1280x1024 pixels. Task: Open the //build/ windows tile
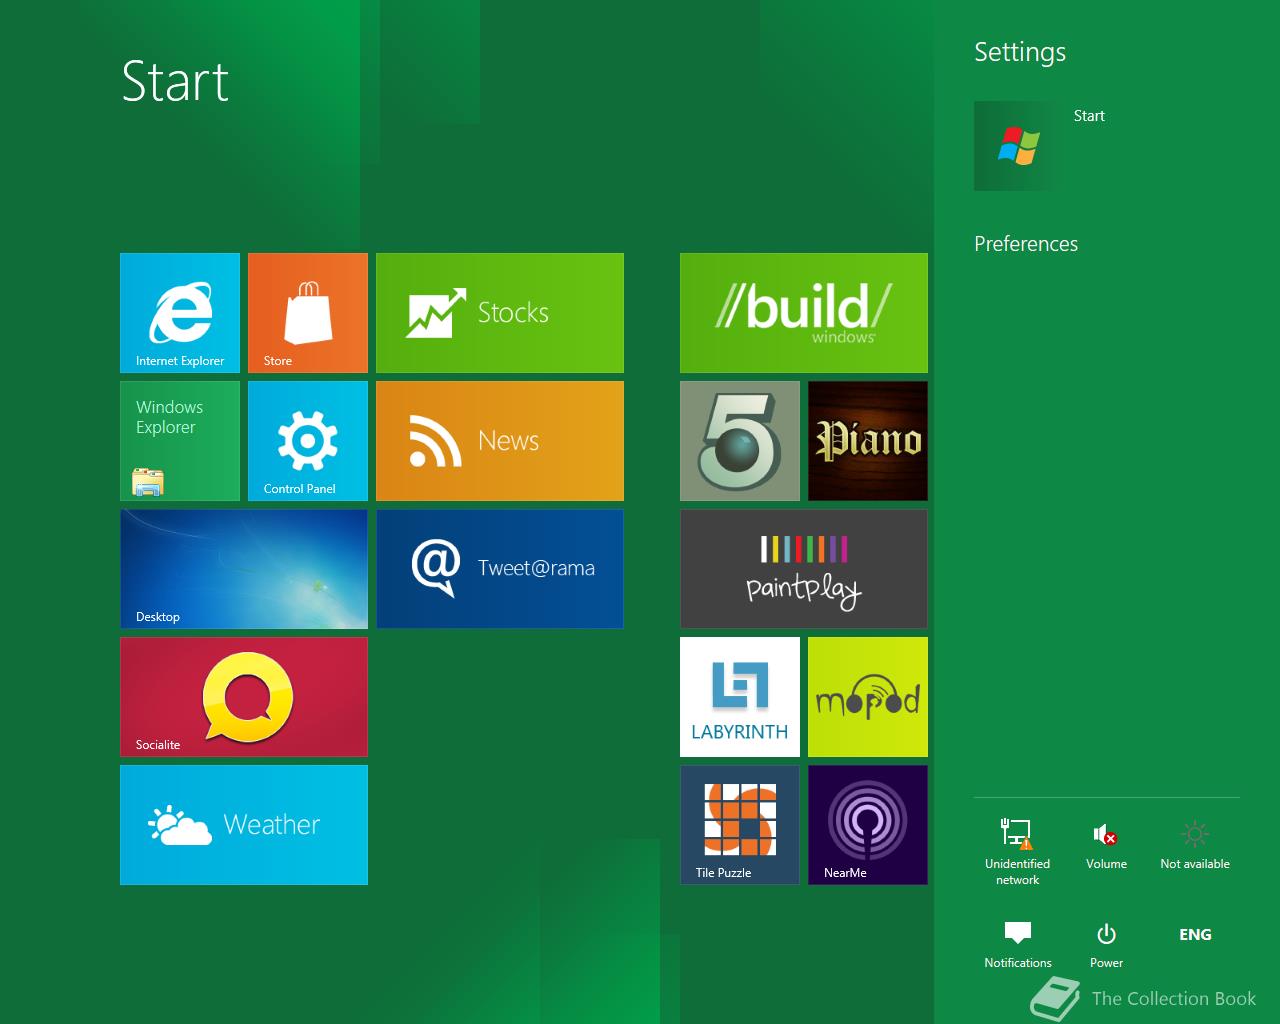(x=804, y=313)
